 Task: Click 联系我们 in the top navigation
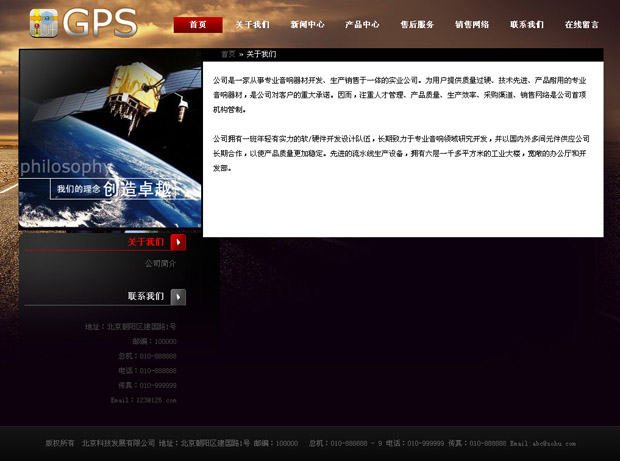(x=526, y=24)
